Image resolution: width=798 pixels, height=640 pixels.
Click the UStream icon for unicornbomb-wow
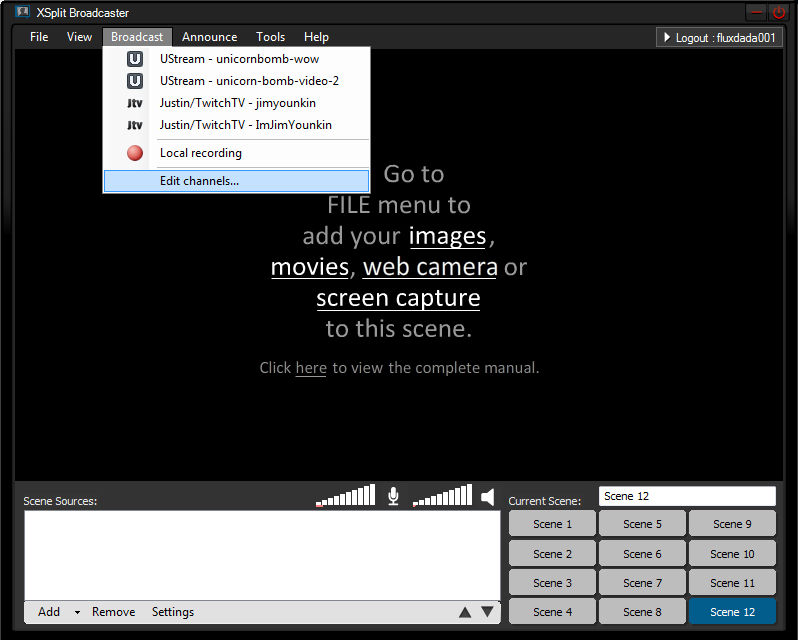point(135,59)
